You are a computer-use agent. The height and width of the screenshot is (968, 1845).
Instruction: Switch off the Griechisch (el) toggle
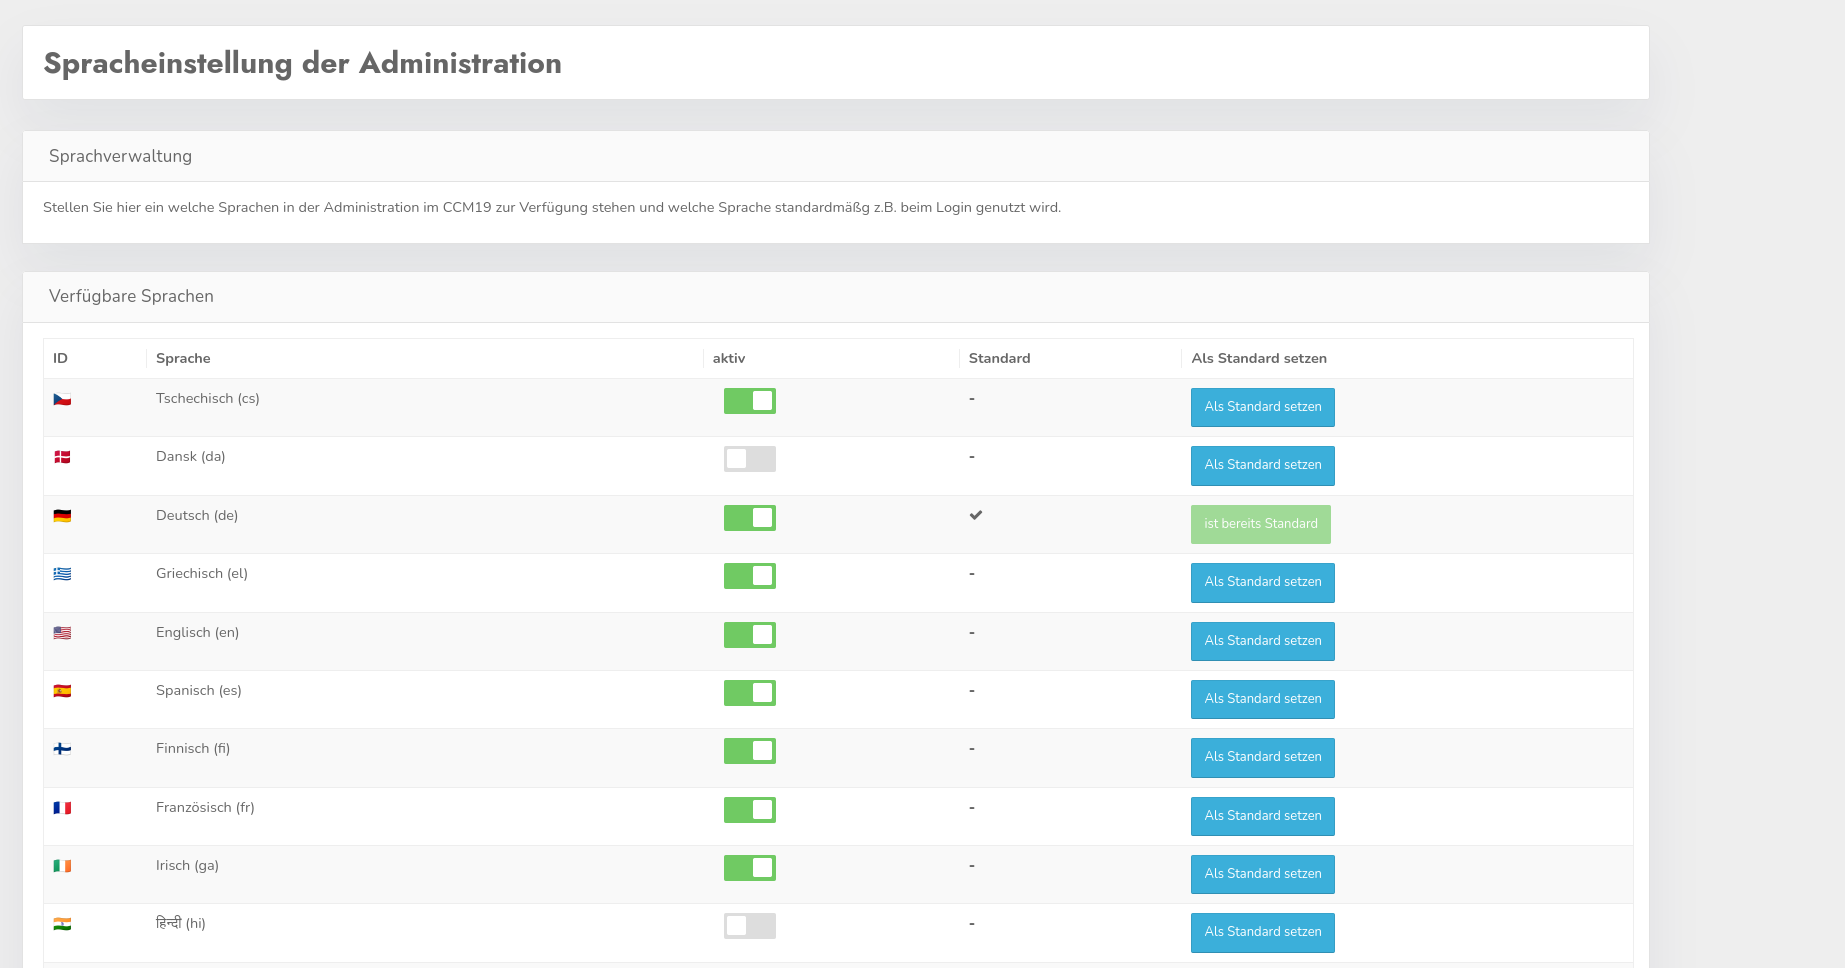pos(749,576)
